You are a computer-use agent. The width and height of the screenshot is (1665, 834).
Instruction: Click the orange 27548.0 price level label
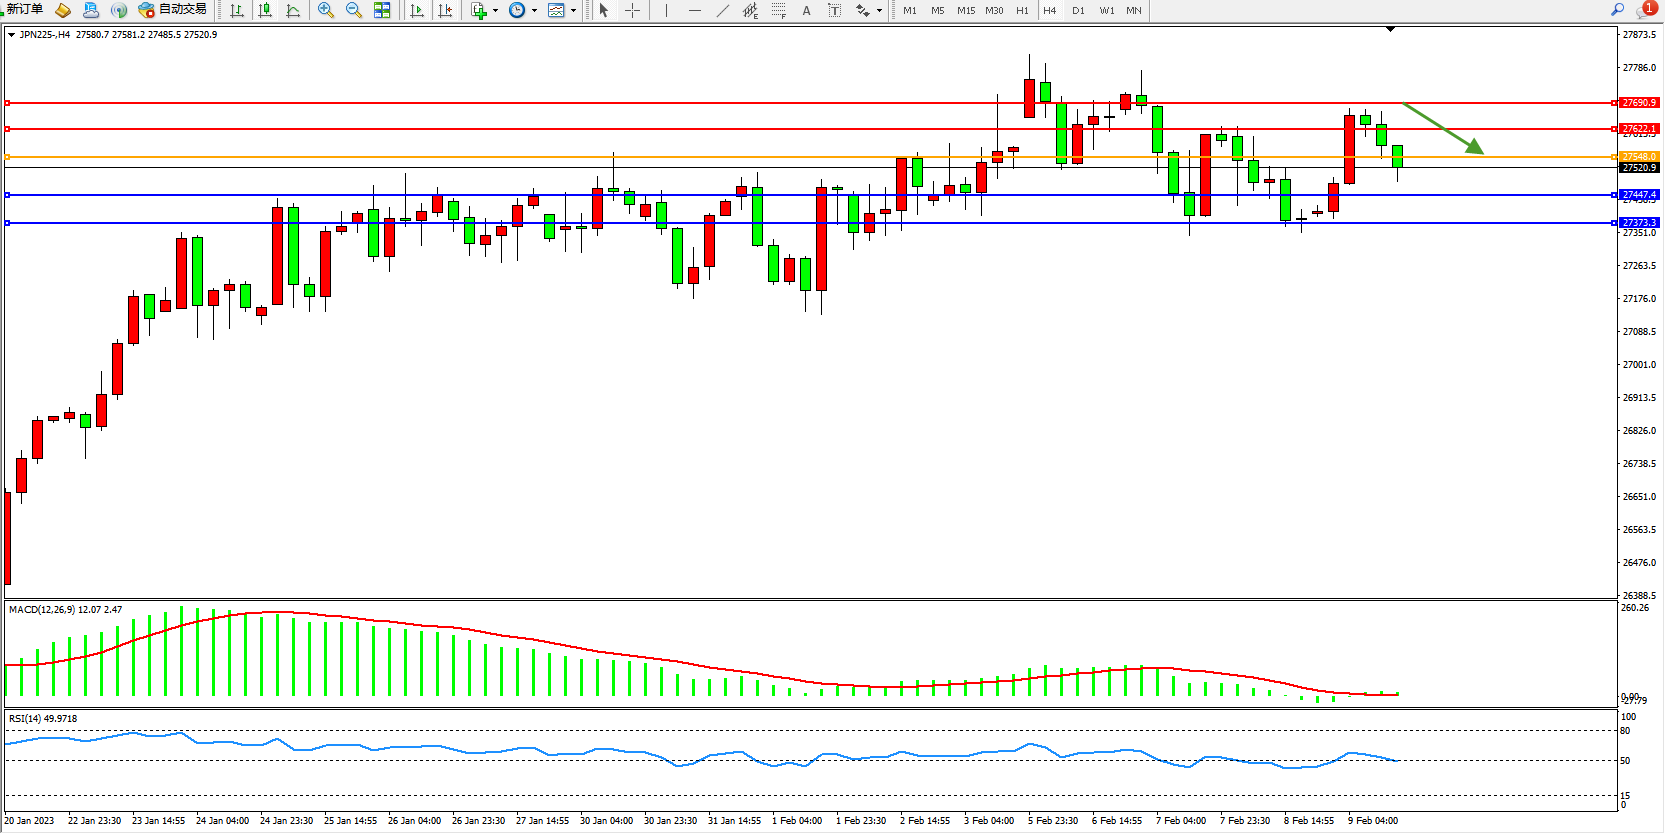tap(1638, 157)
